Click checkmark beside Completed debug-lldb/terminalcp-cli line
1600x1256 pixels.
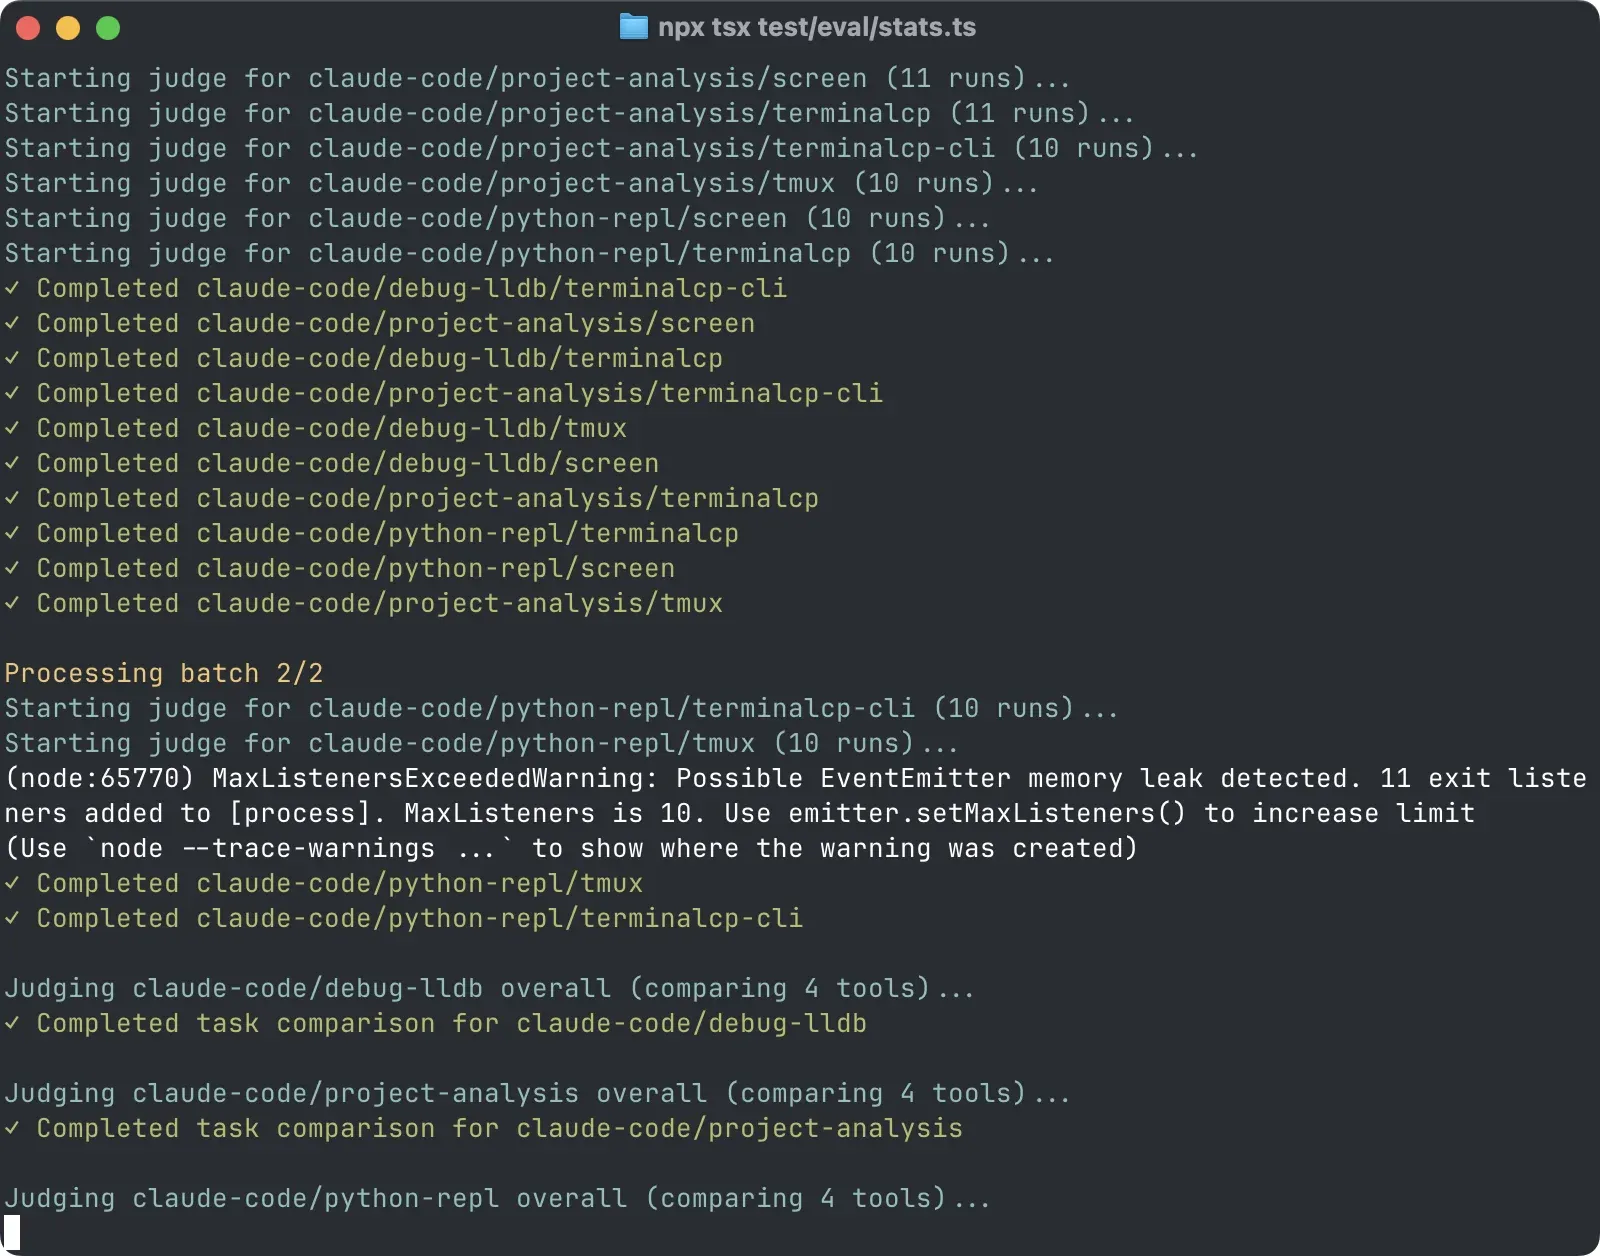click(12, 289)
